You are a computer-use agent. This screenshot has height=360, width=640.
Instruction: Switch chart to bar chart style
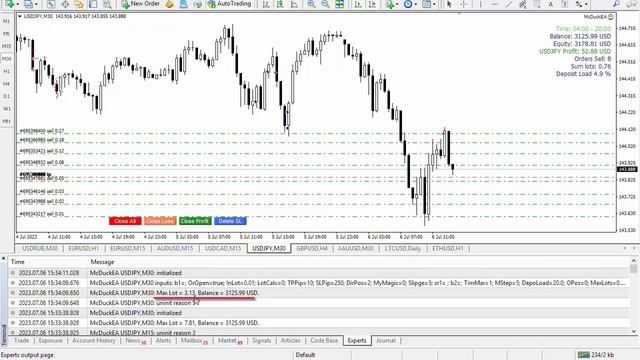coord(266,4)
